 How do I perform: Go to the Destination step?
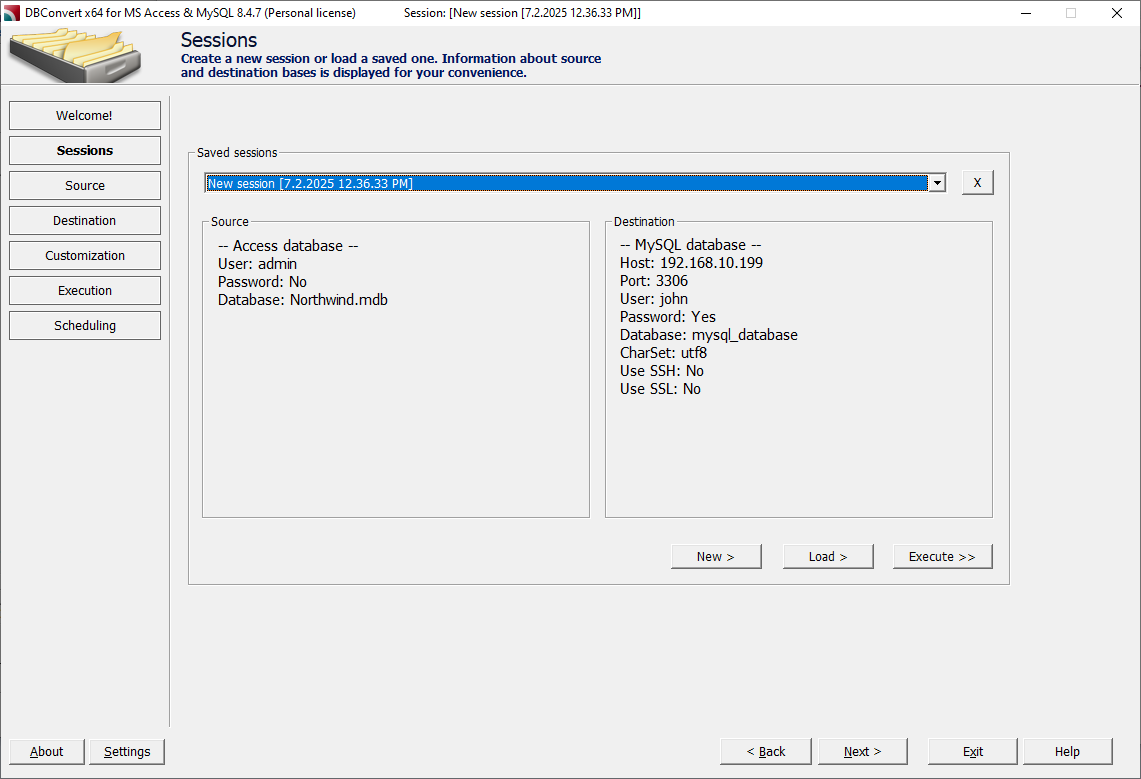click(x=84, y=220)
